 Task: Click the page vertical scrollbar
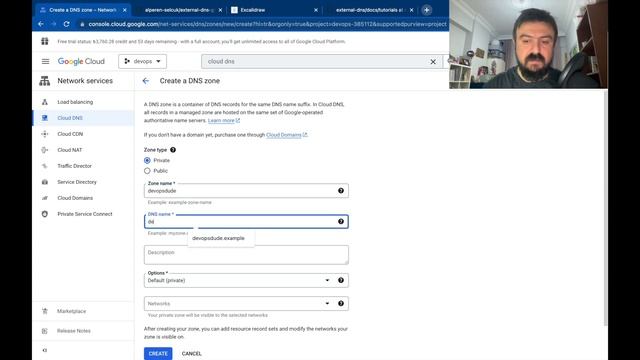(x=605, y=208)
